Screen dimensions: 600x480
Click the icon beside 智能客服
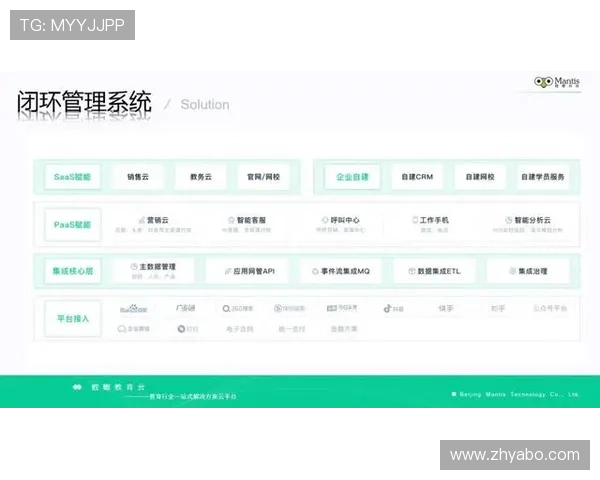point(231,220)
